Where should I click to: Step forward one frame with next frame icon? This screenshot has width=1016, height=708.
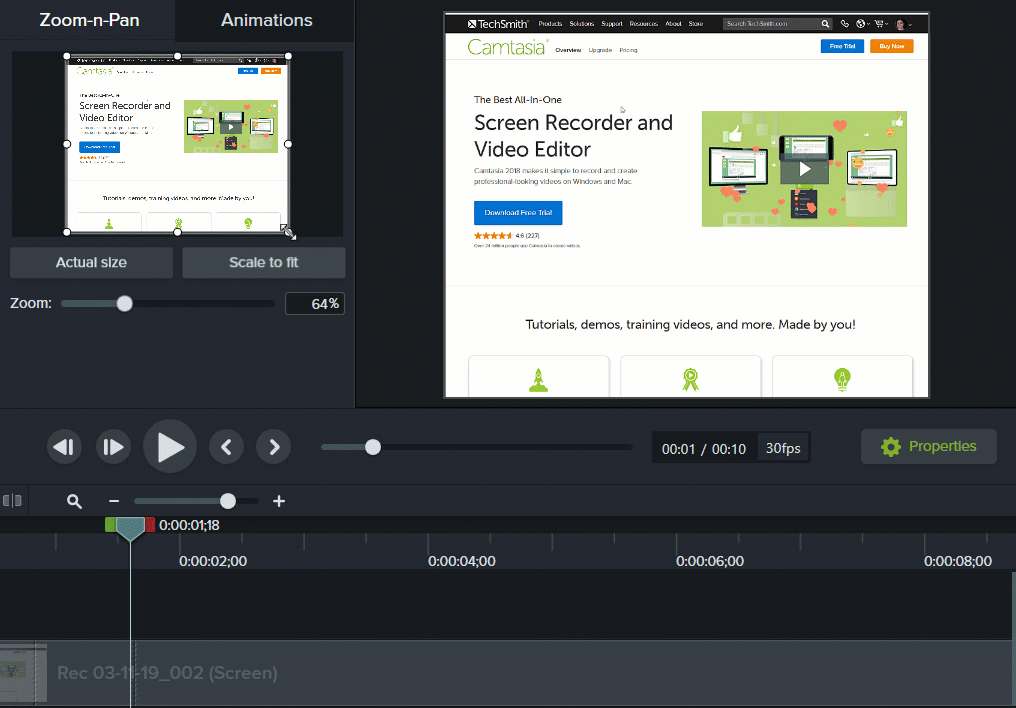[113, 447]
